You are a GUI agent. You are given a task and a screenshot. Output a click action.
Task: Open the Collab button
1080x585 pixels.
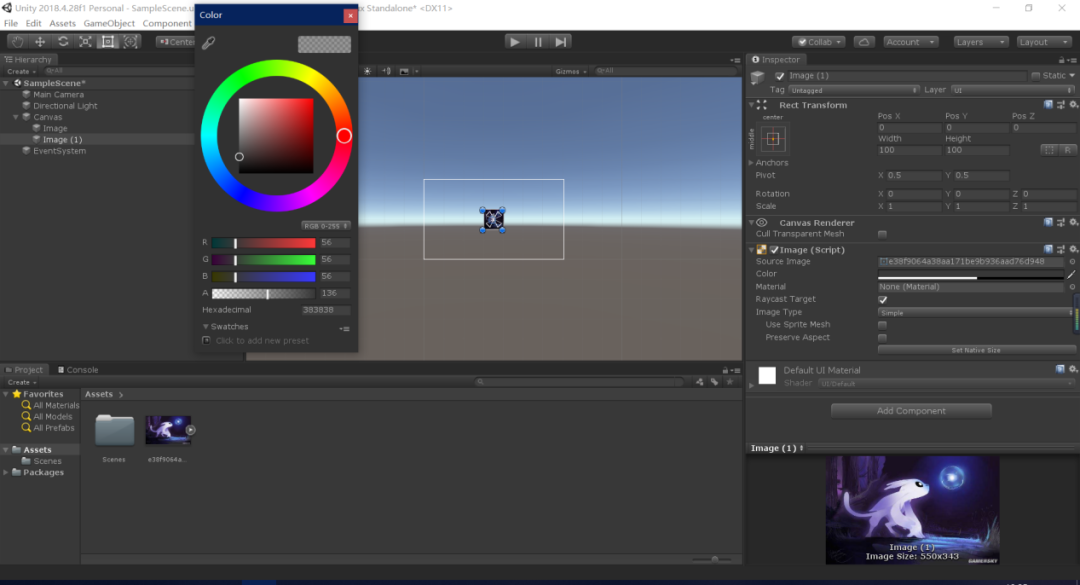coord(818,42)
